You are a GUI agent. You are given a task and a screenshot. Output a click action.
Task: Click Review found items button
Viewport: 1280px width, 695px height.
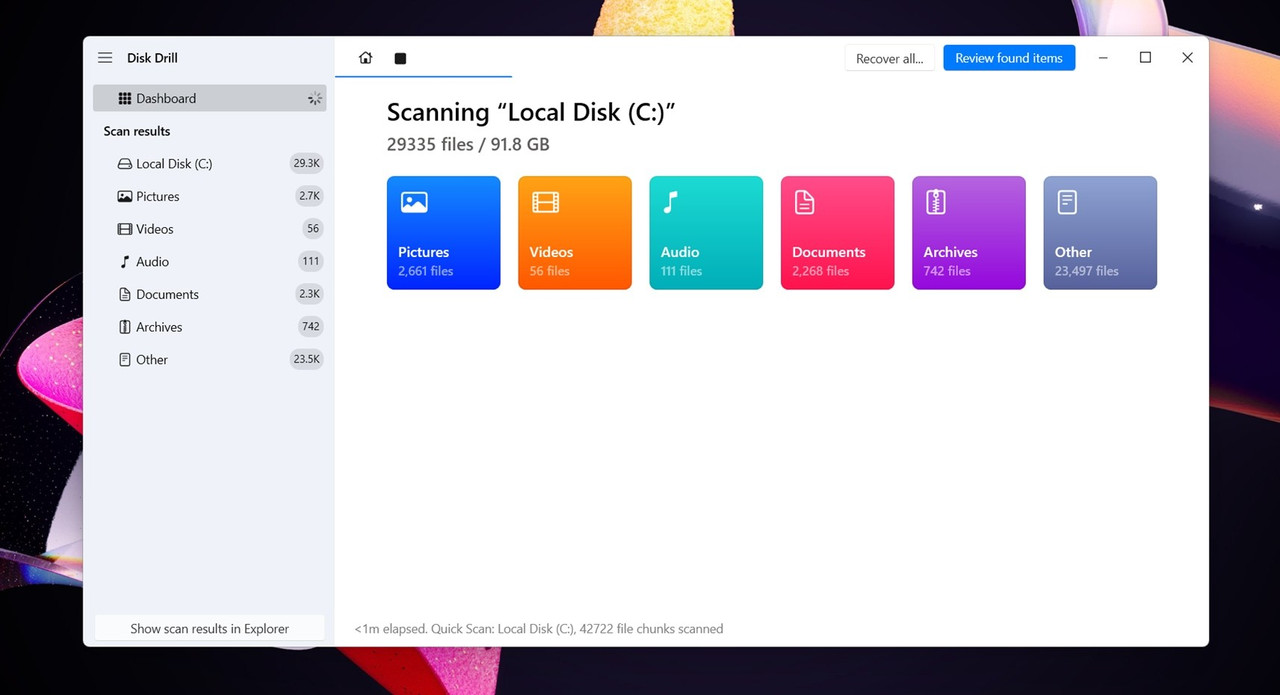(x=1009, y=58)
